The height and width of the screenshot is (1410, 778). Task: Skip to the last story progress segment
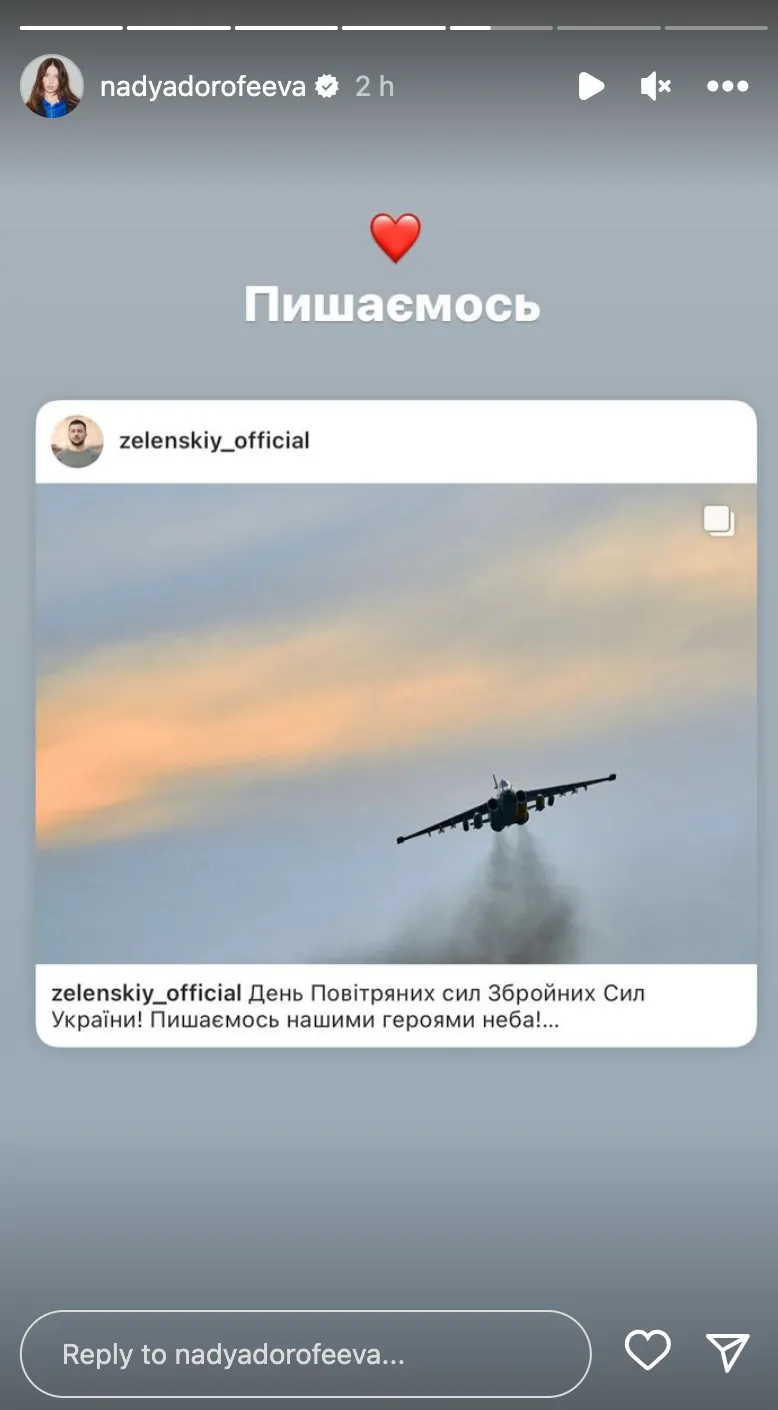(x=716, y=27)
